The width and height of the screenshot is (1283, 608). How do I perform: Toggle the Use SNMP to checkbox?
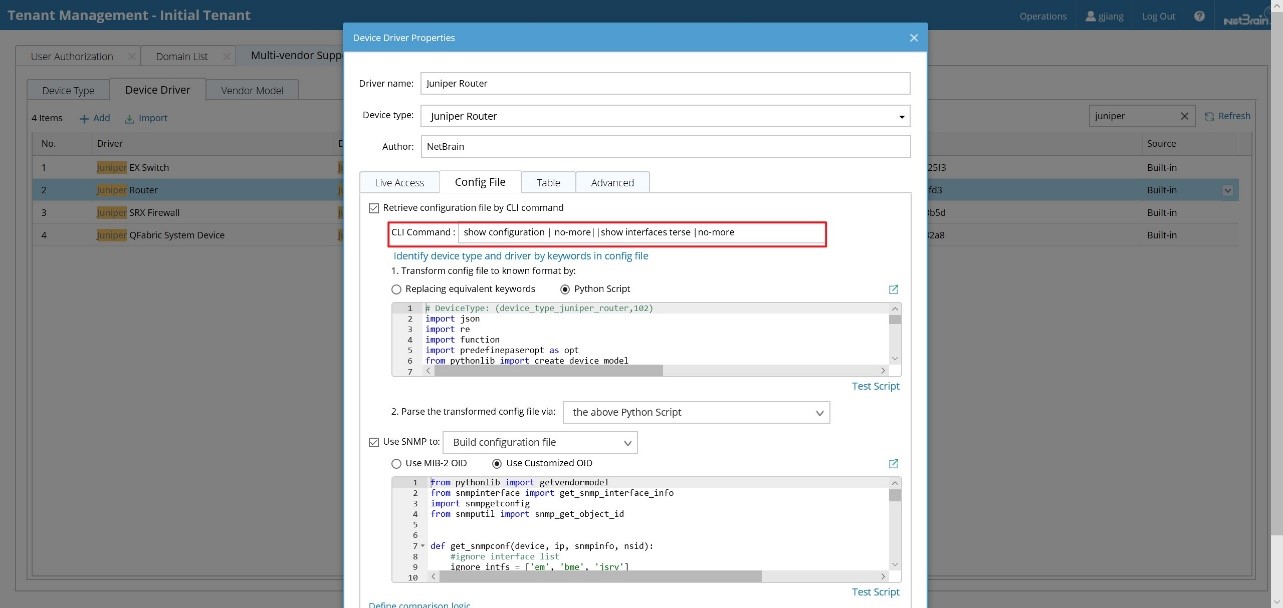pos(374,442)
